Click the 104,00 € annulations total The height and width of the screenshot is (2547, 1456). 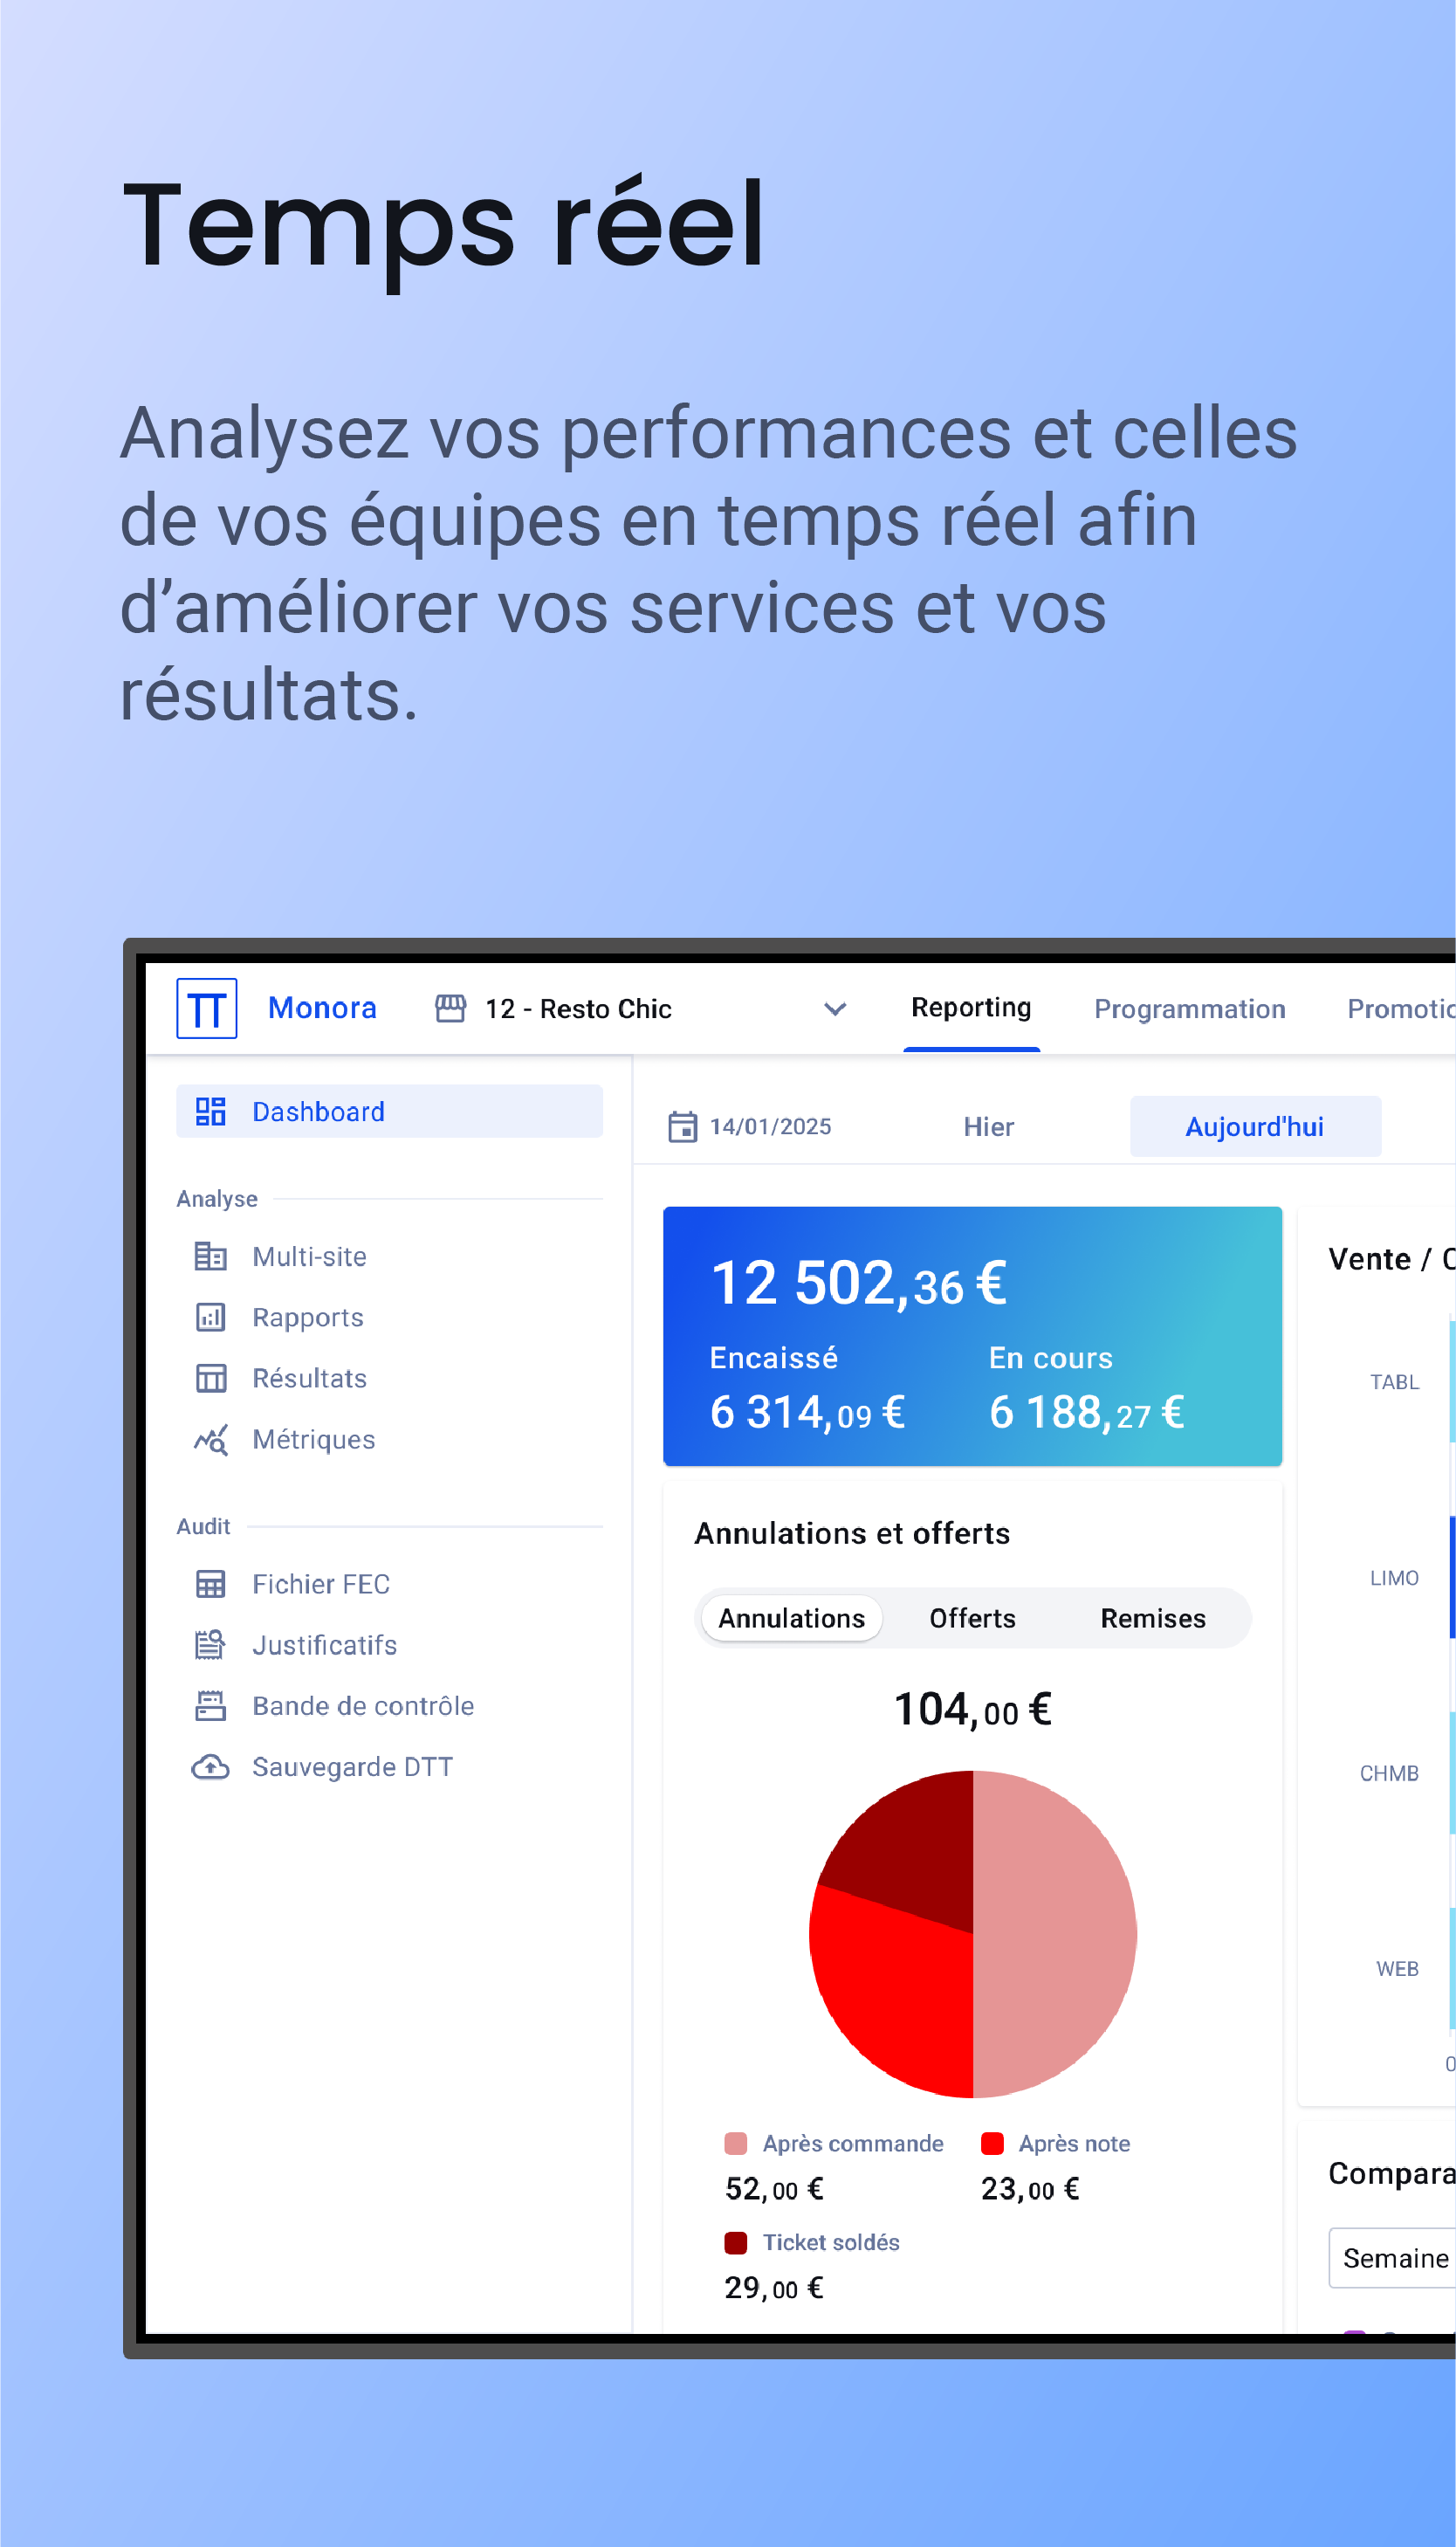972,1709
